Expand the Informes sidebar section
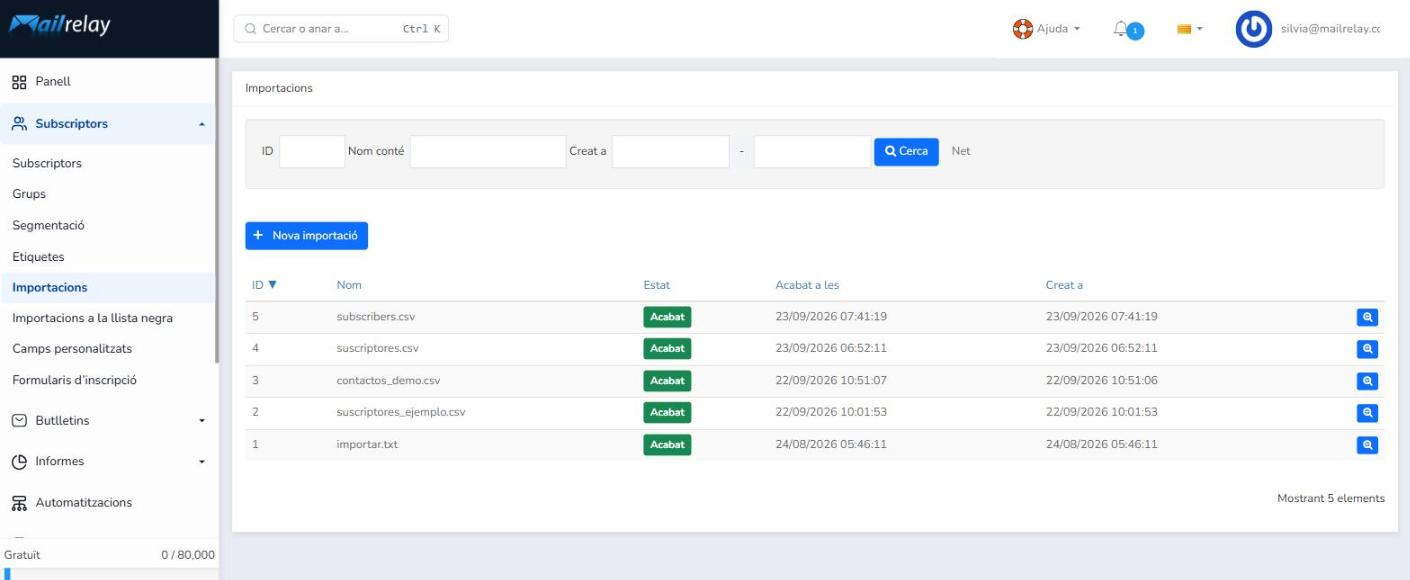 (108, 462)
